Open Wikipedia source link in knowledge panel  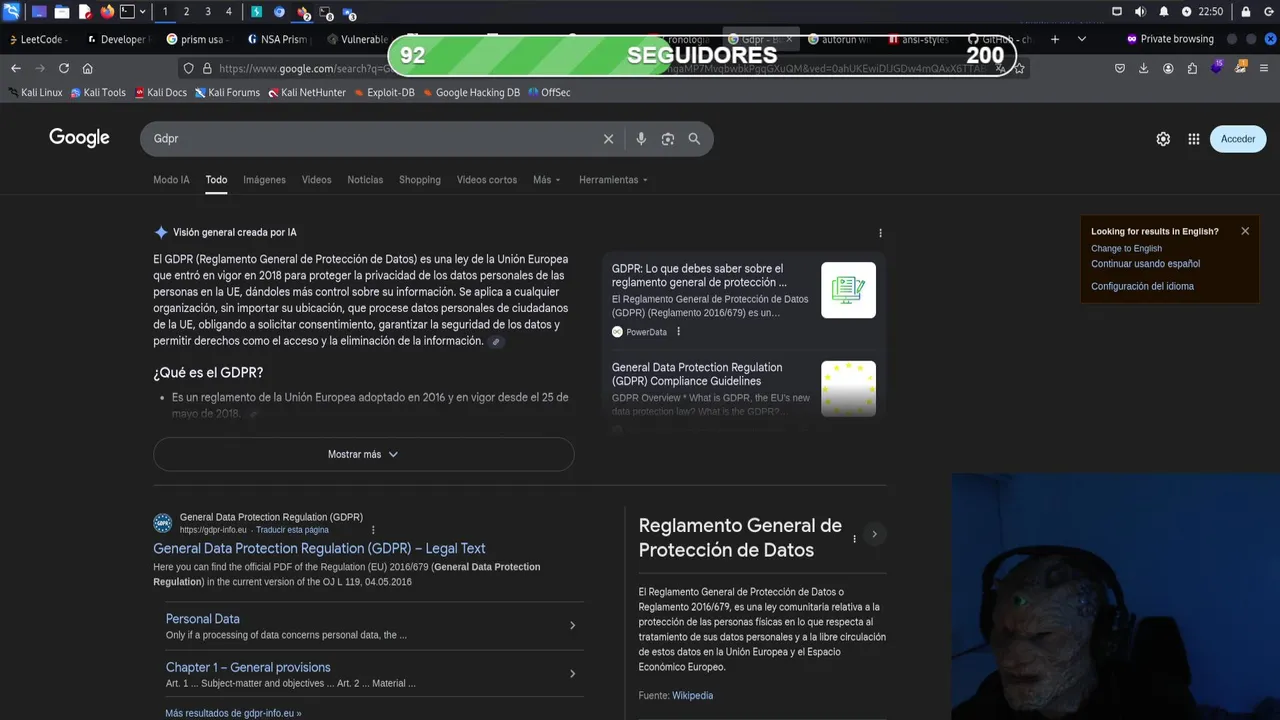(692, 695)
